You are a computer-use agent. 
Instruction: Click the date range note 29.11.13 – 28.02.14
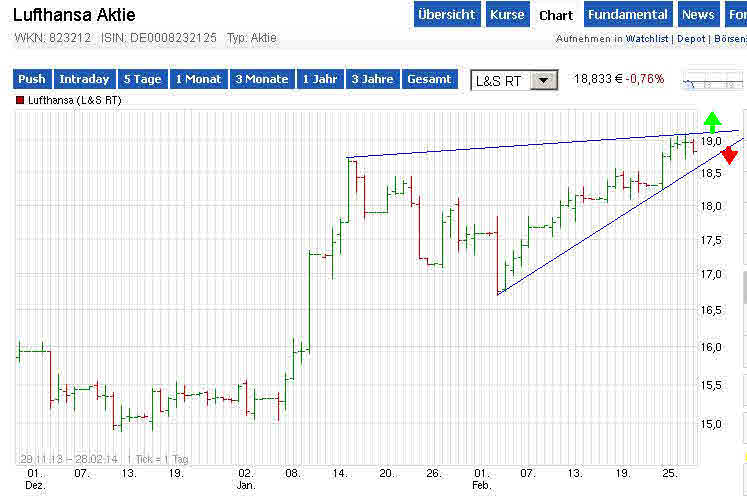pos(69,459)
